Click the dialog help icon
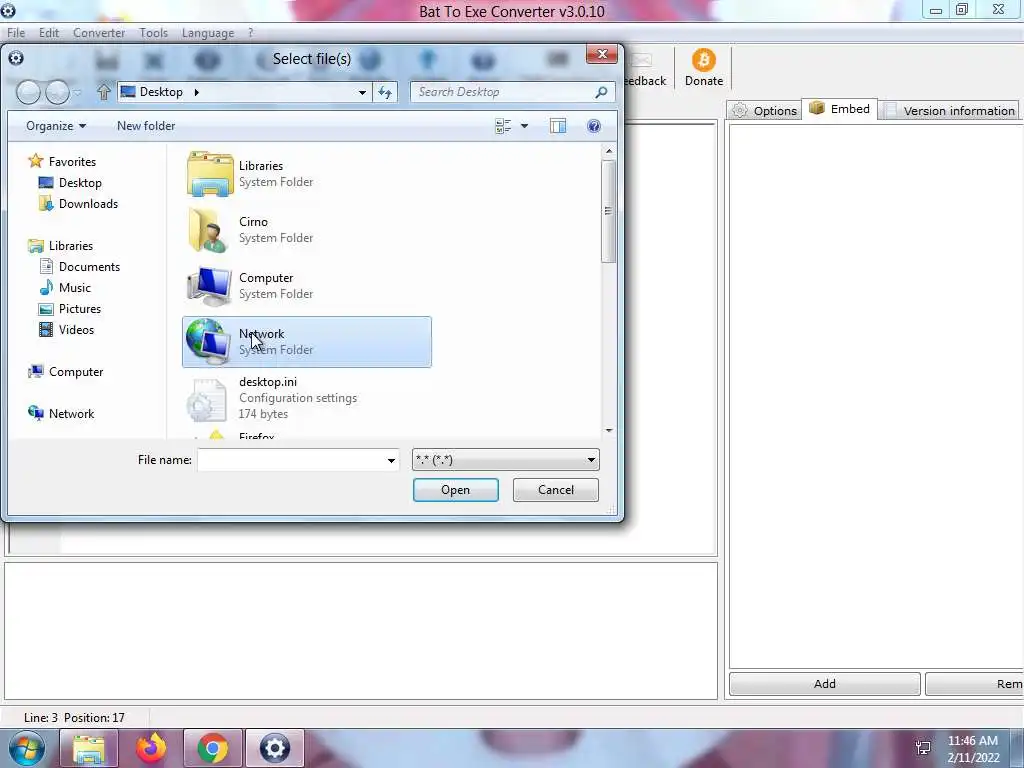The image size is (1024, 768). [x=594, y=126]
